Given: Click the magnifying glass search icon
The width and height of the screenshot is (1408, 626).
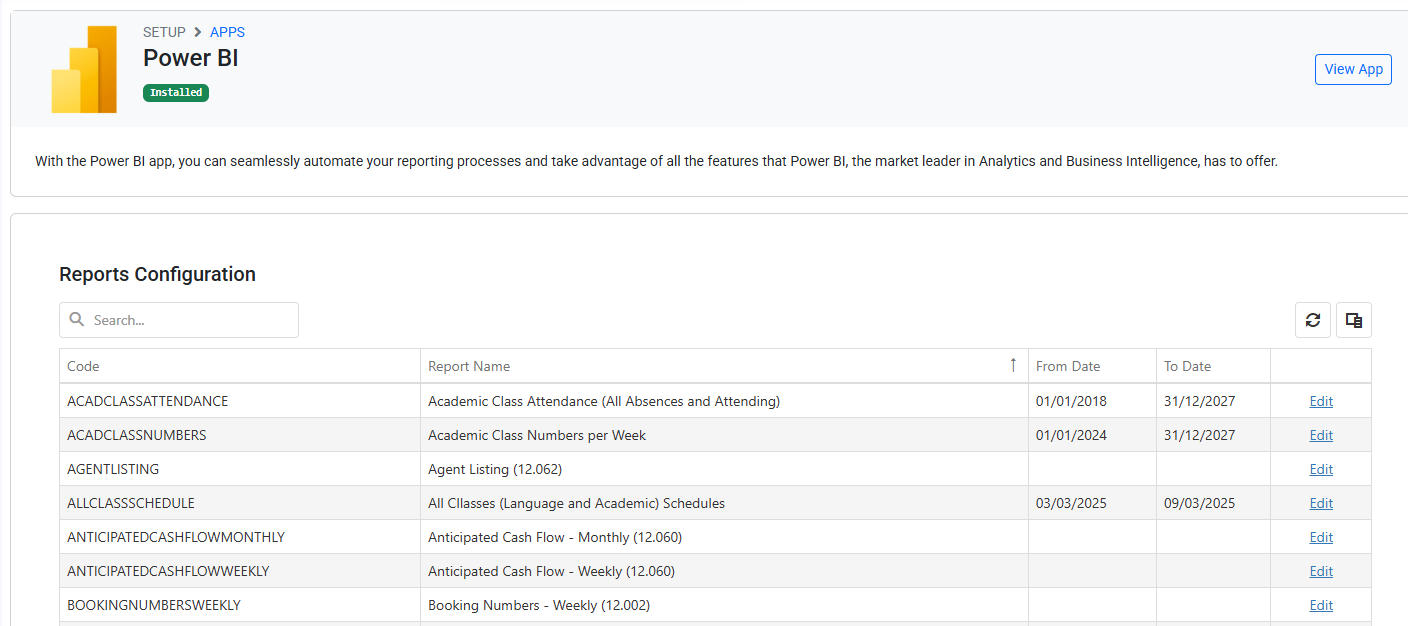Looking at the screenshot, I should (77, 320).
